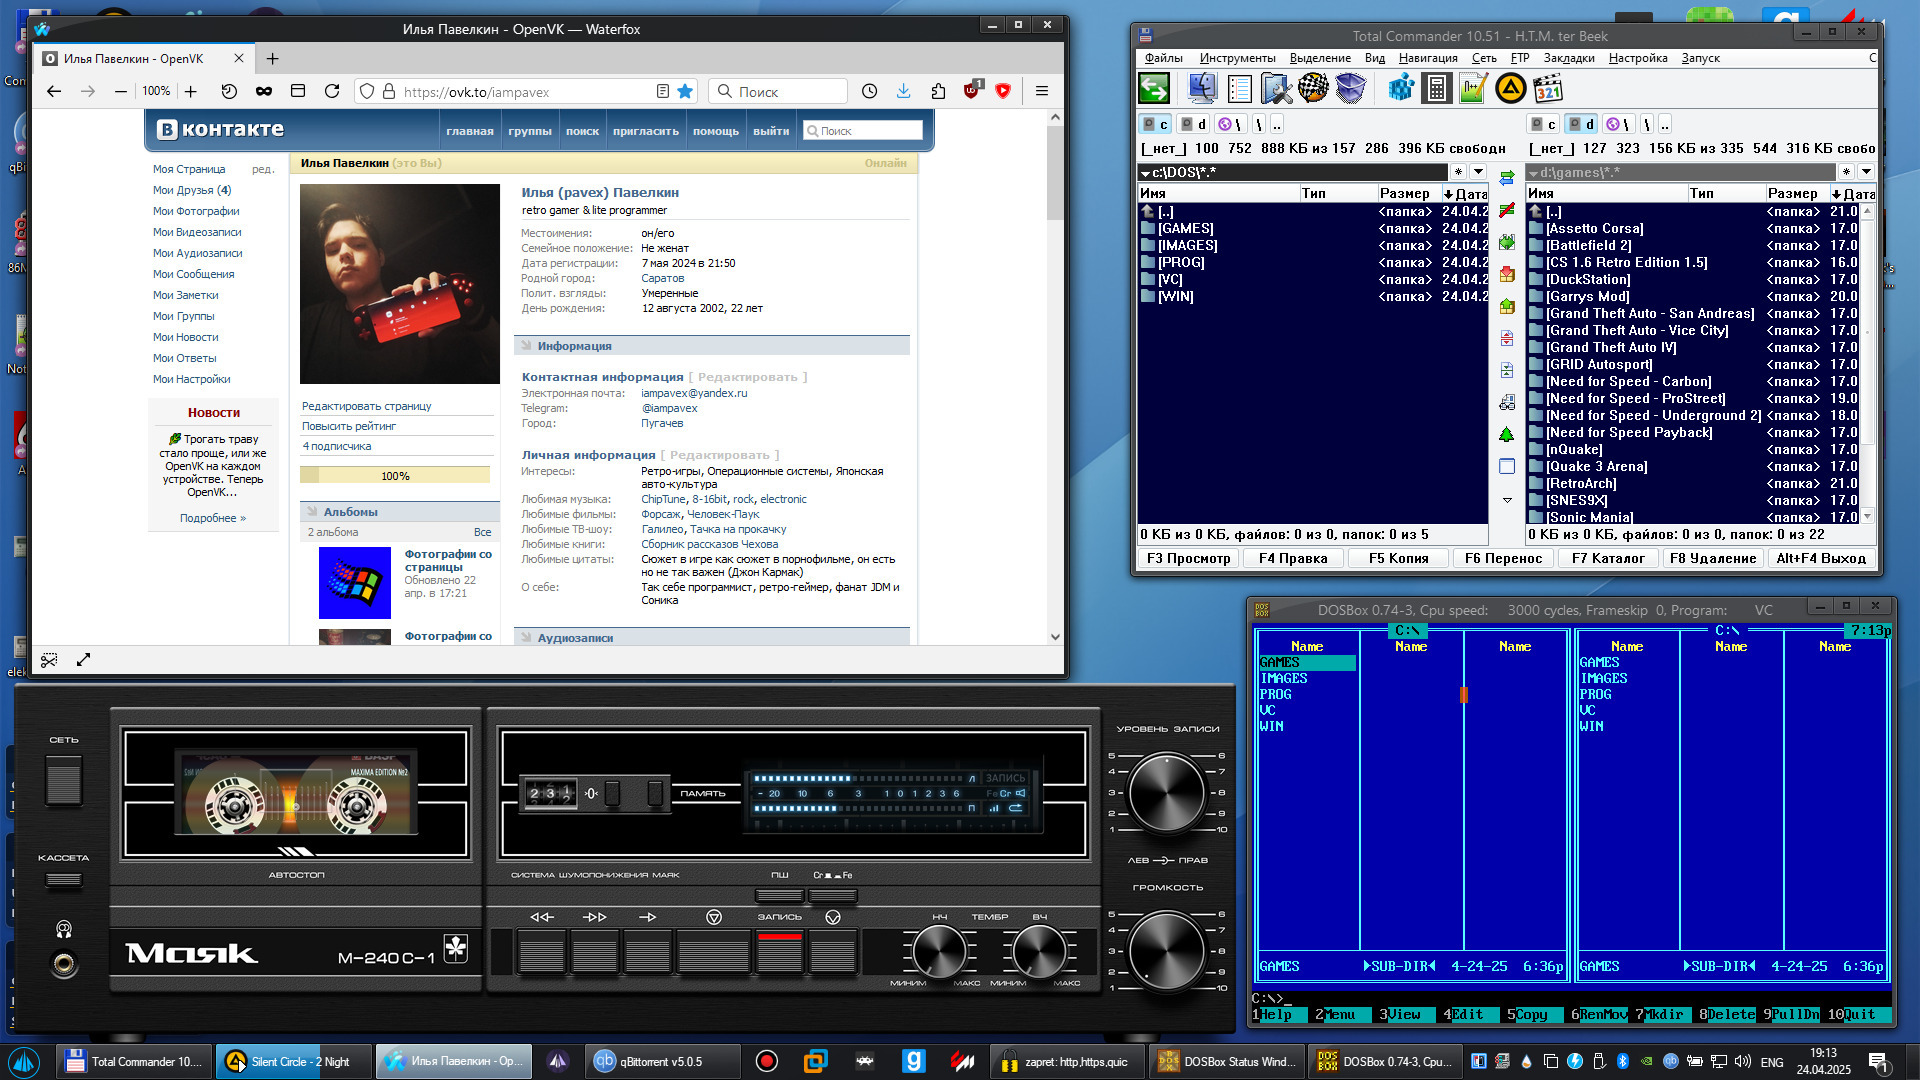Image resolution: width=1920 pixels, height=1080 pixels.
Task: Select drive d in the left panel
Action: click(x=1194, y=124)
